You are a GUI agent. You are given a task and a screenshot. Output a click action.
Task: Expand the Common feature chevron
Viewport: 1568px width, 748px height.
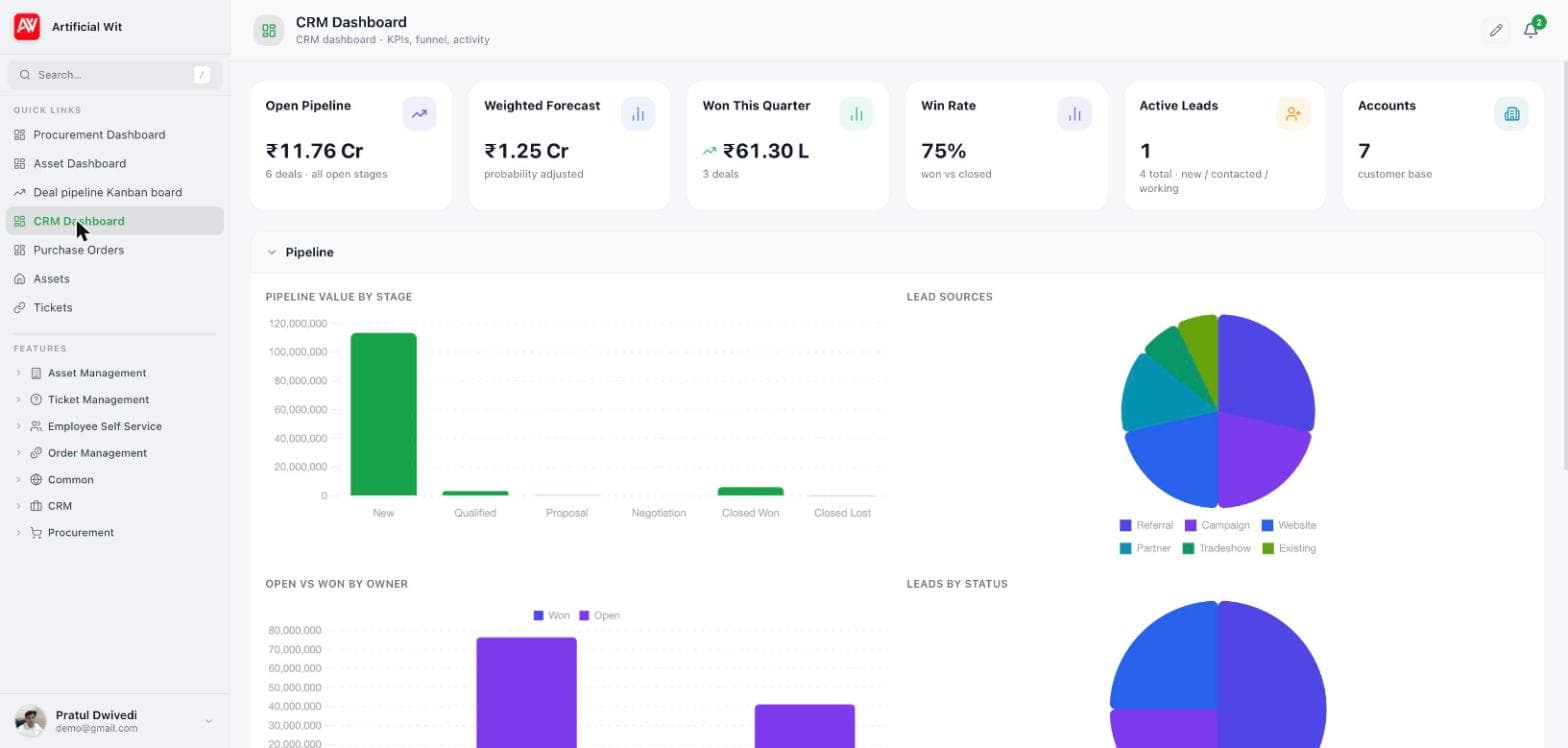(18, 480)
